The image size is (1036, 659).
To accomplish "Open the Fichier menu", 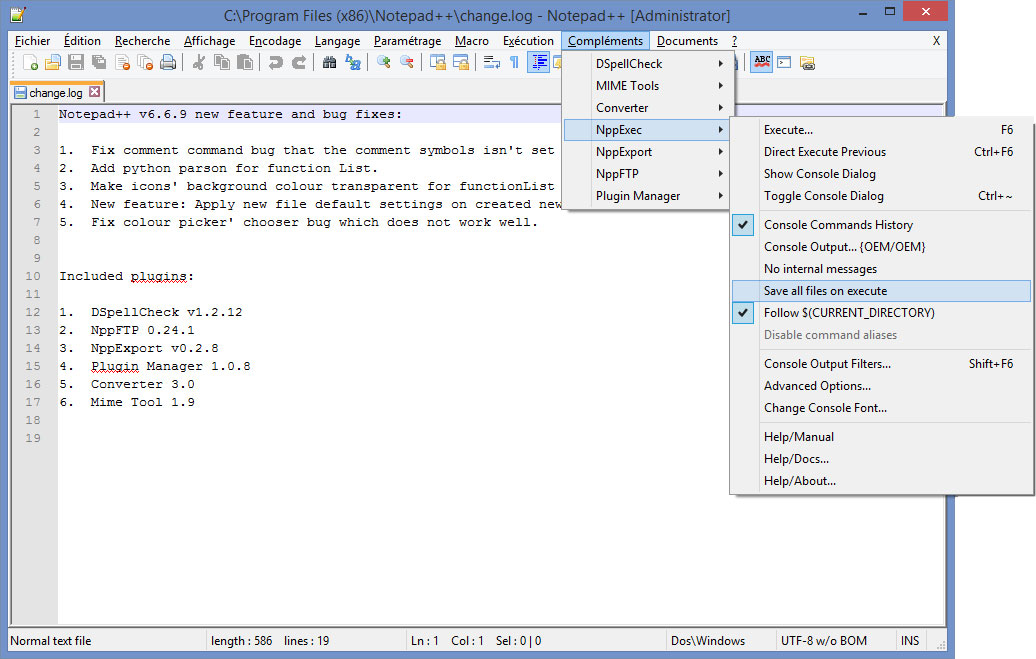I will tap(32, 41).
